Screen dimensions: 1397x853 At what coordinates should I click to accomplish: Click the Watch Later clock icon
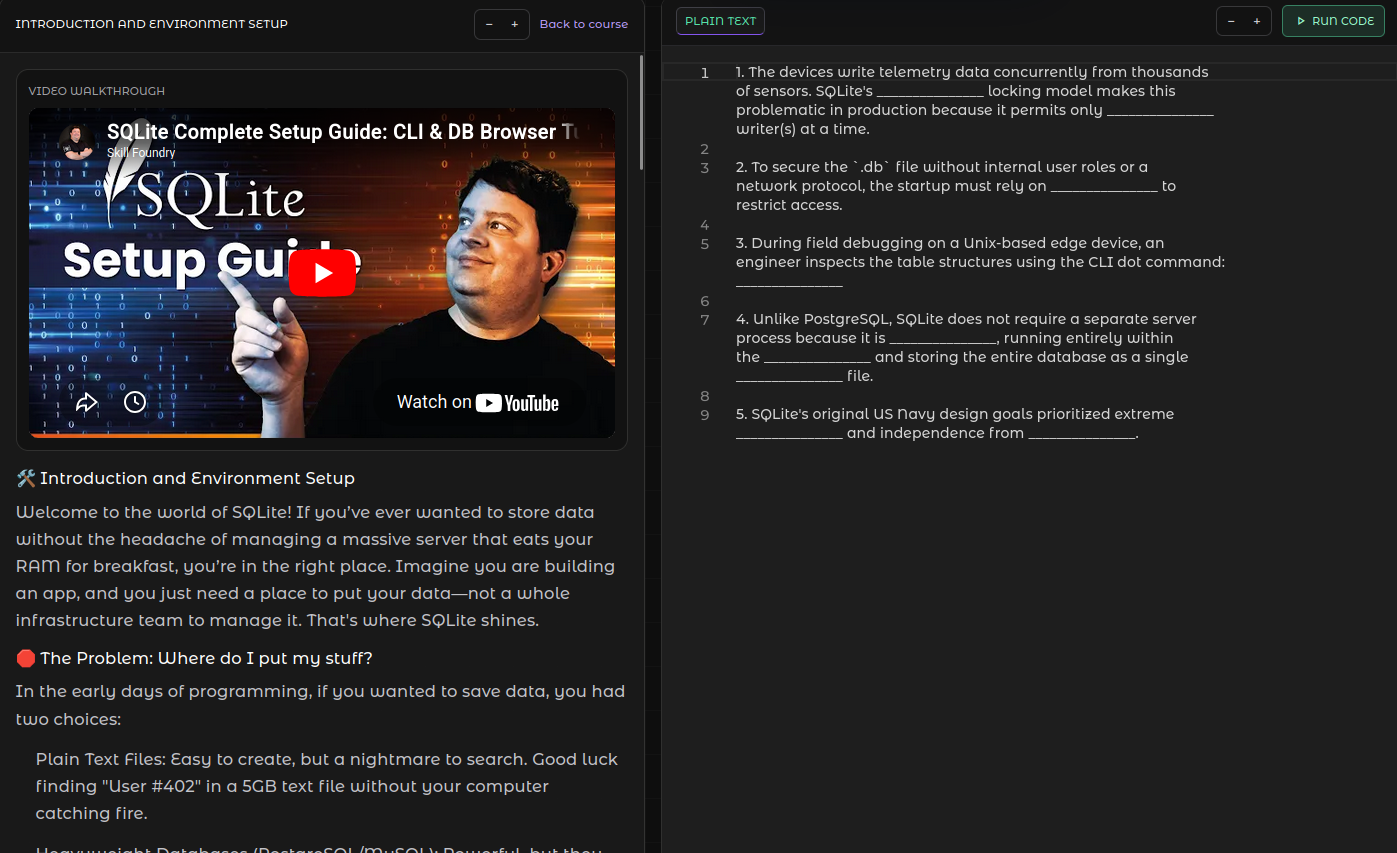click(x=135, y=402)
